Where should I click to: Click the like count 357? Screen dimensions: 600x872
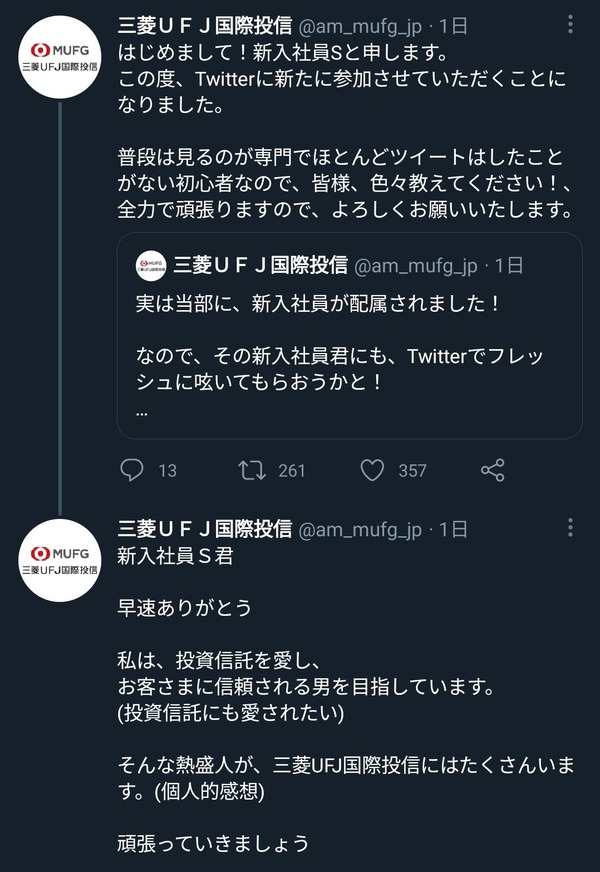pos(412,470)
